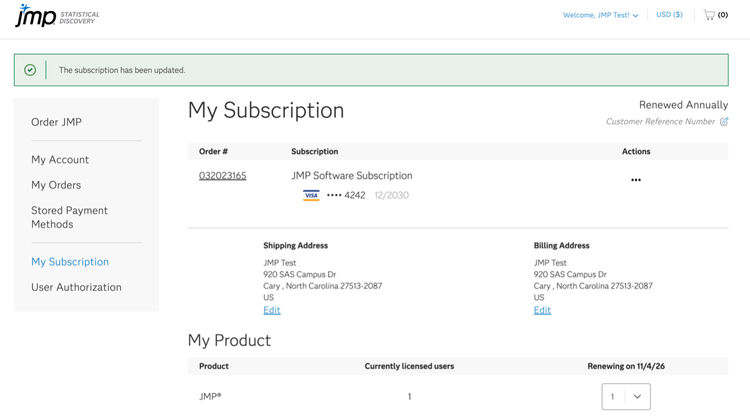Click the green success checkmark icon

pyautogui.click(x=30, y=70)
